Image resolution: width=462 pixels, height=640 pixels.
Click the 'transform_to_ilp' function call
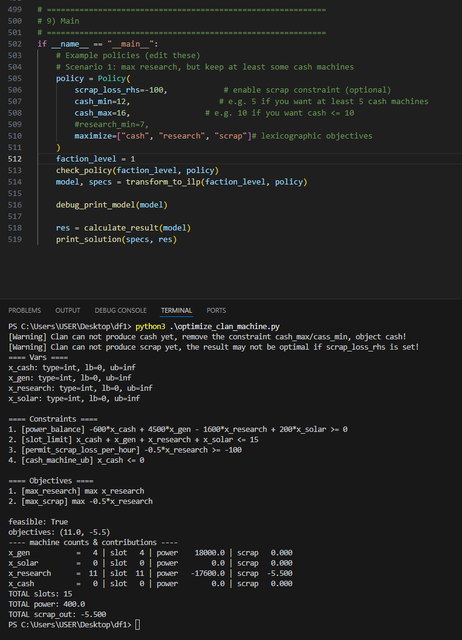(x=163, y=182)
